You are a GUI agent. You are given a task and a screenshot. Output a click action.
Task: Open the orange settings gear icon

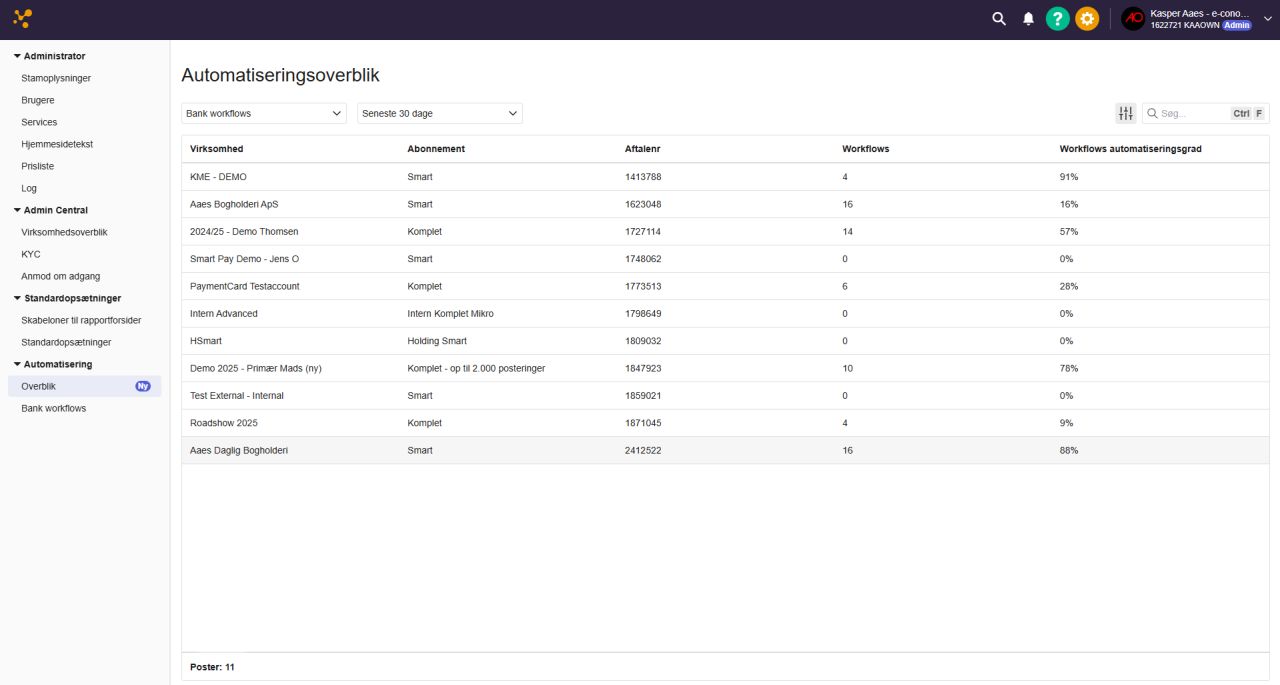coord(1087,19)
